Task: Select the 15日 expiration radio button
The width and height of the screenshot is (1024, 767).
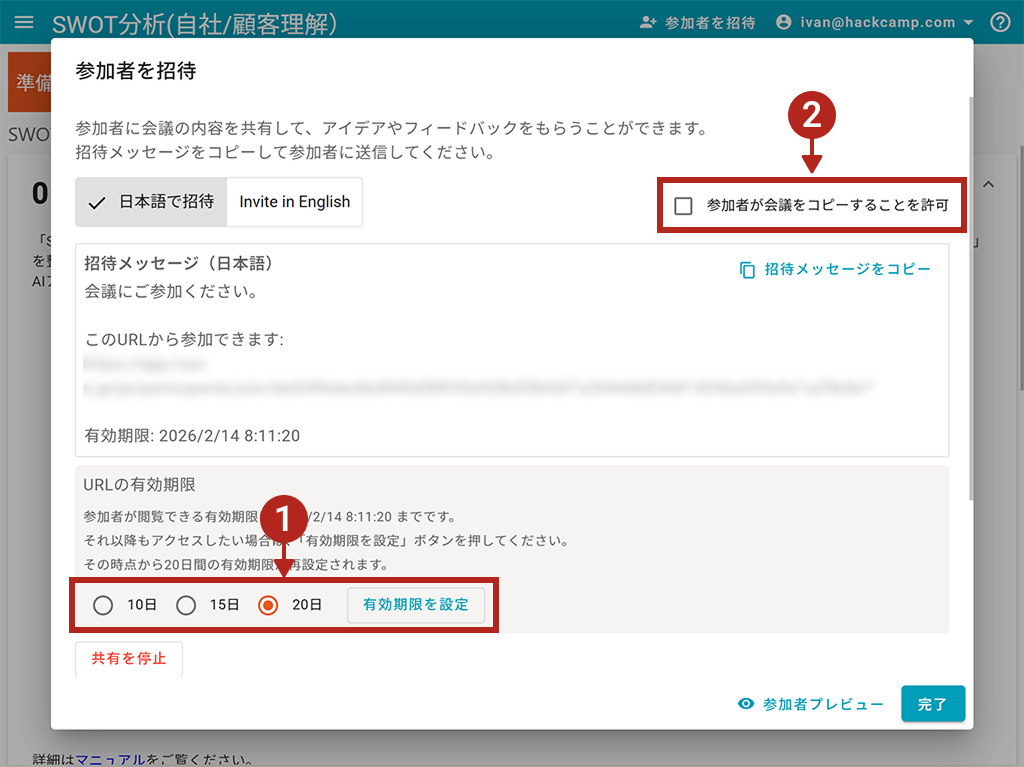Action: [186, 605]
